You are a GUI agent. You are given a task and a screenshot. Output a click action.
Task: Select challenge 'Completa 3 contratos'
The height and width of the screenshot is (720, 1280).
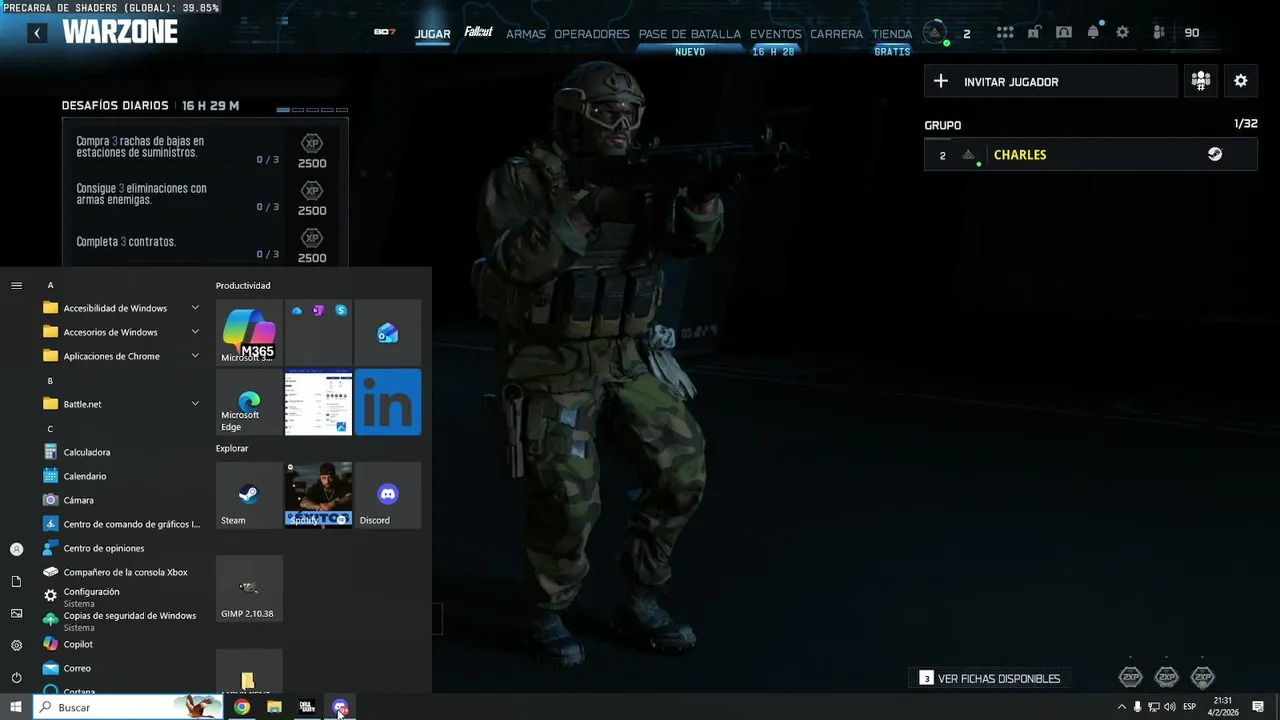pyautogui.click(x=205, y=242)
